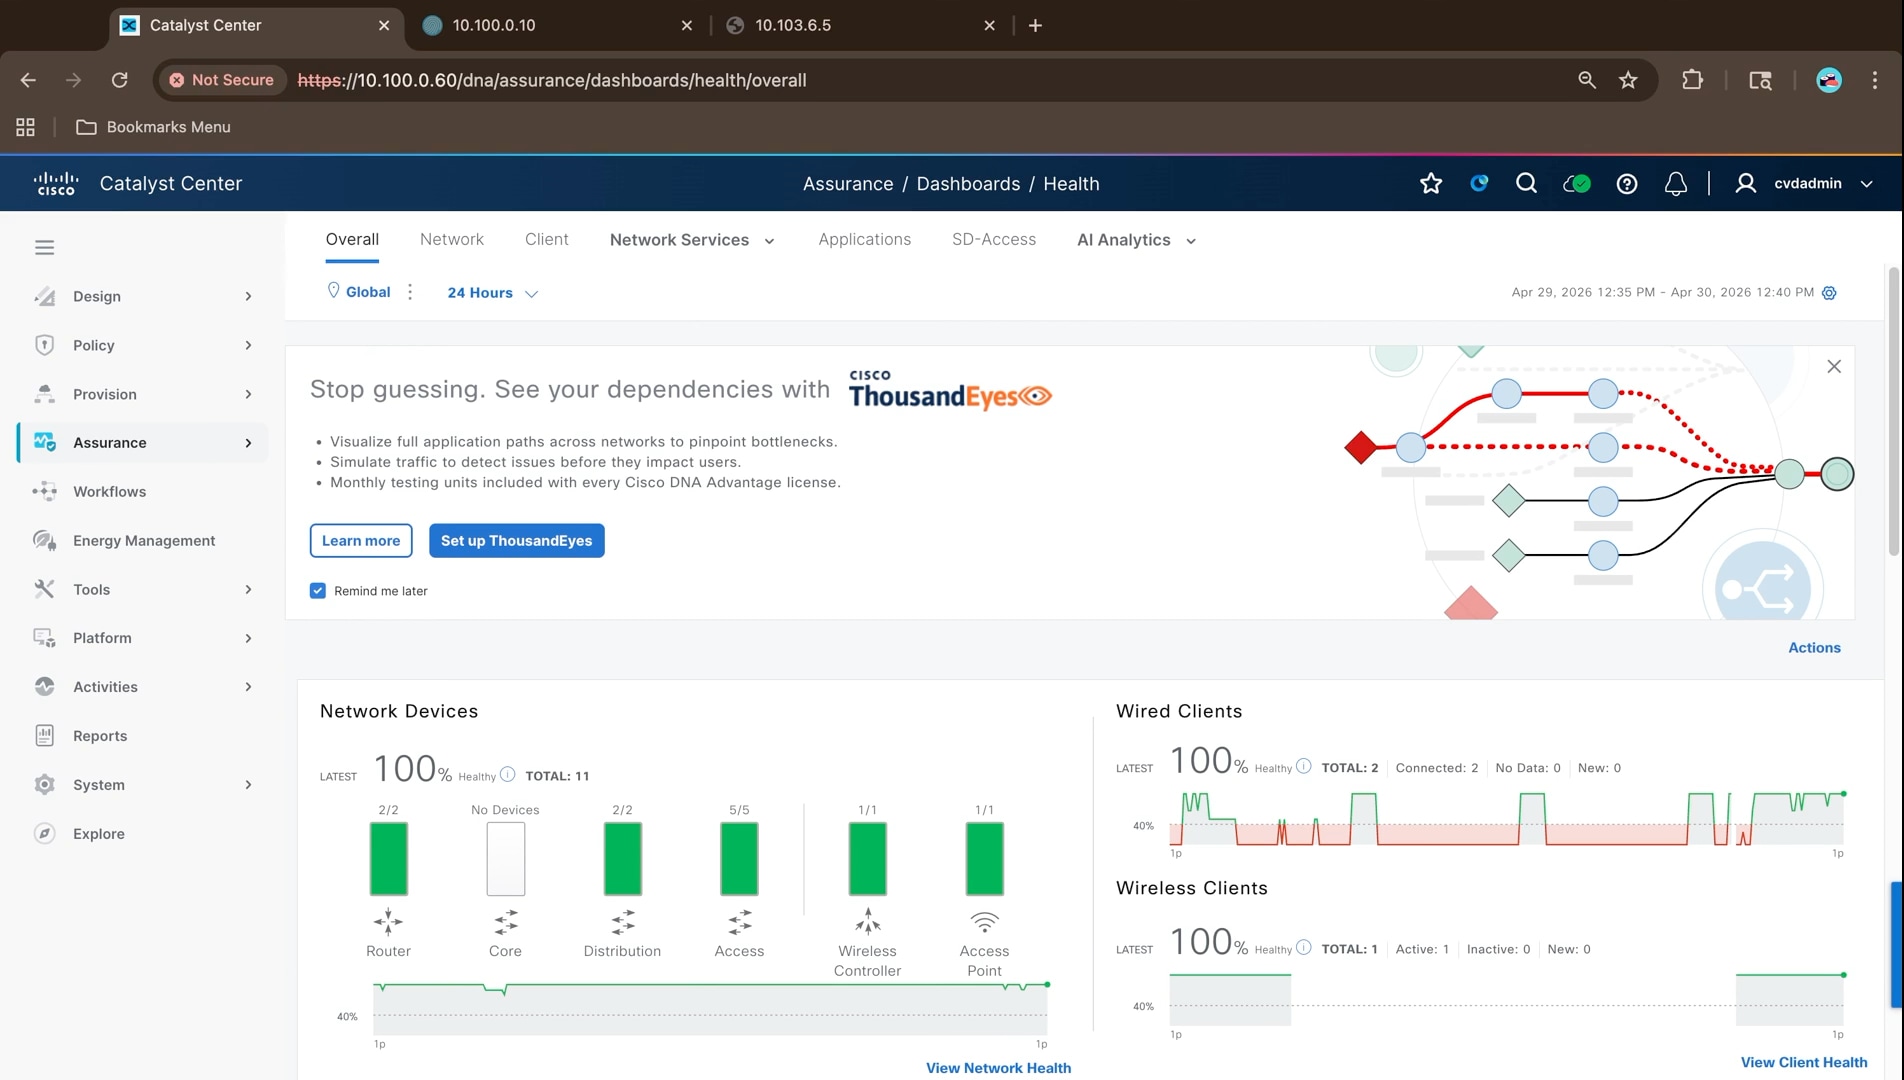Image resolution: width=1904 pixels, height=1080 pixels.
Task: Click the green Access 5/5 health bar
Action: (x=739, y=858)
